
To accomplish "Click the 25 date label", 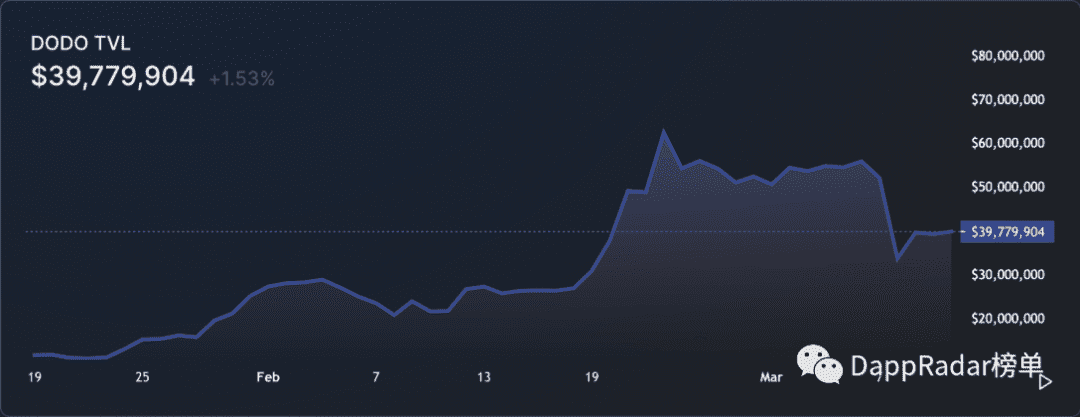I will tap(143, 377).
